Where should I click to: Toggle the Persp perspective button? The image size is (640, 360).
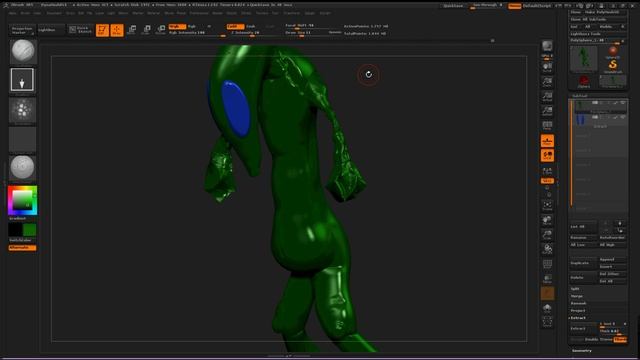point(547,126)
